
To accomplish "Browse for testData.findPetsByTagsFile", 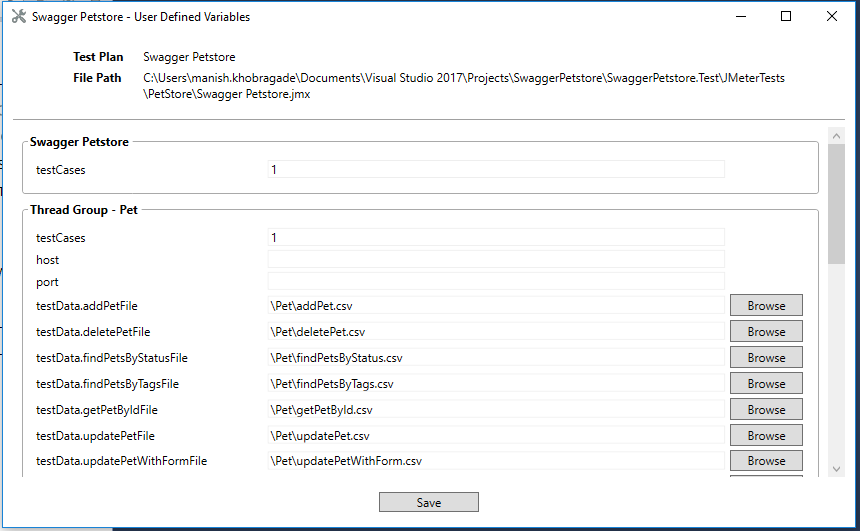I will pyautogui.click(x=766, y=383).
